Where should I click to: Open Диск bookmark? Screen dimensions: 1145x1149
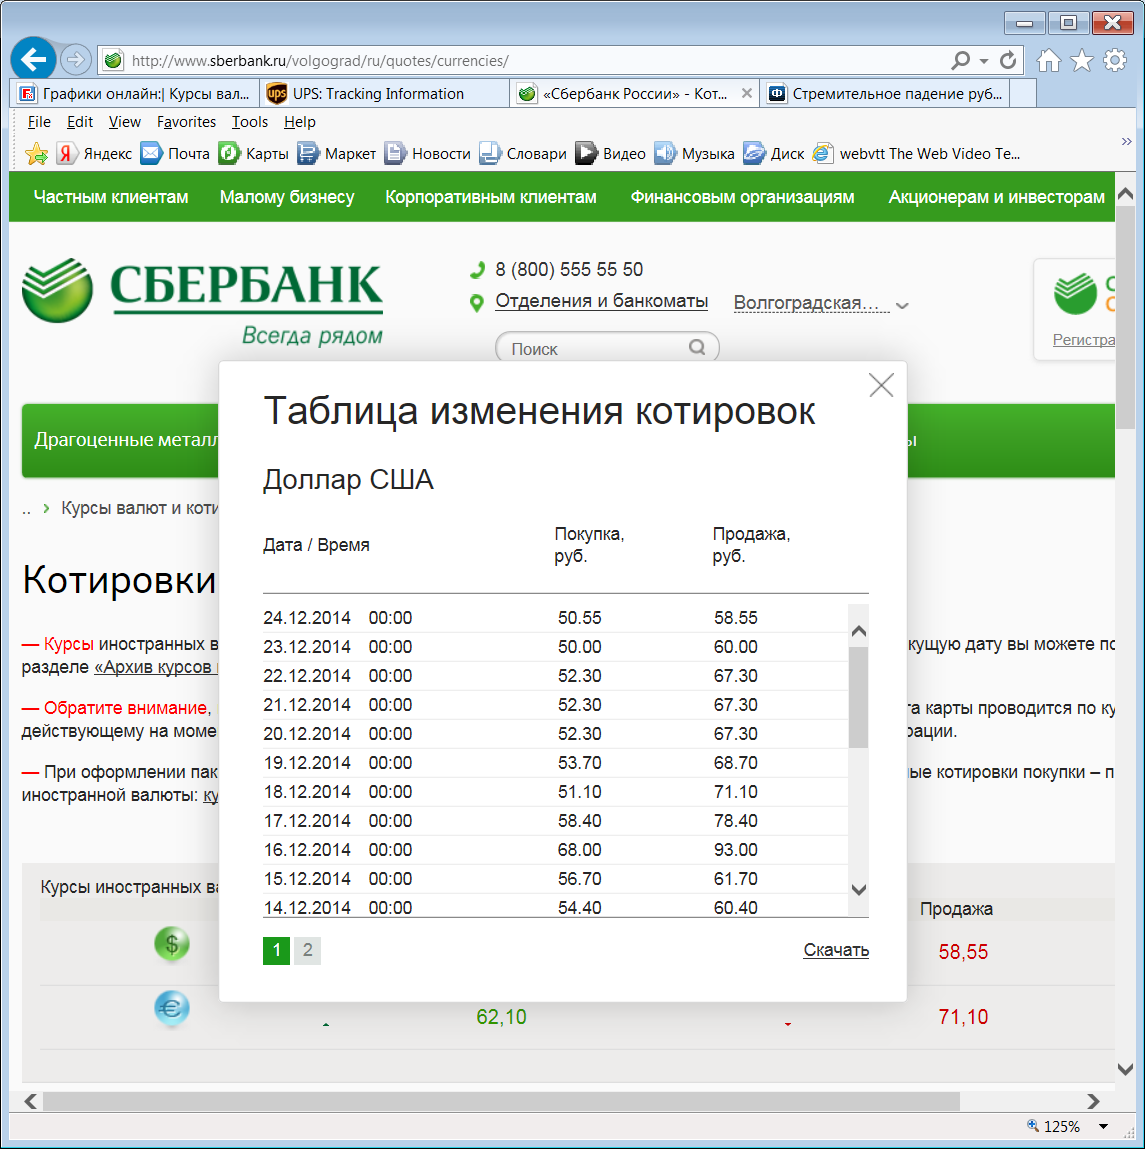(774, 154)
